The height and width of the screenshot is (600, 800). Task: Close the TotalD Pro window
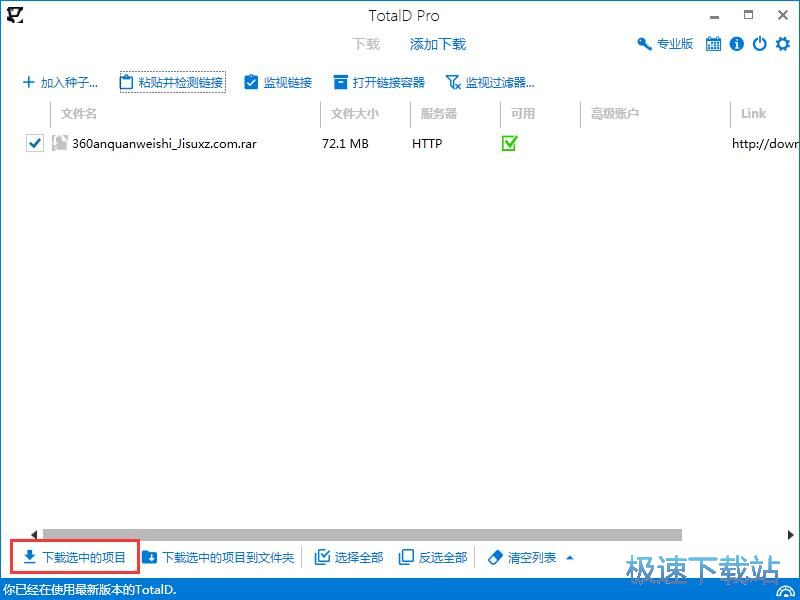click(783, 15)
